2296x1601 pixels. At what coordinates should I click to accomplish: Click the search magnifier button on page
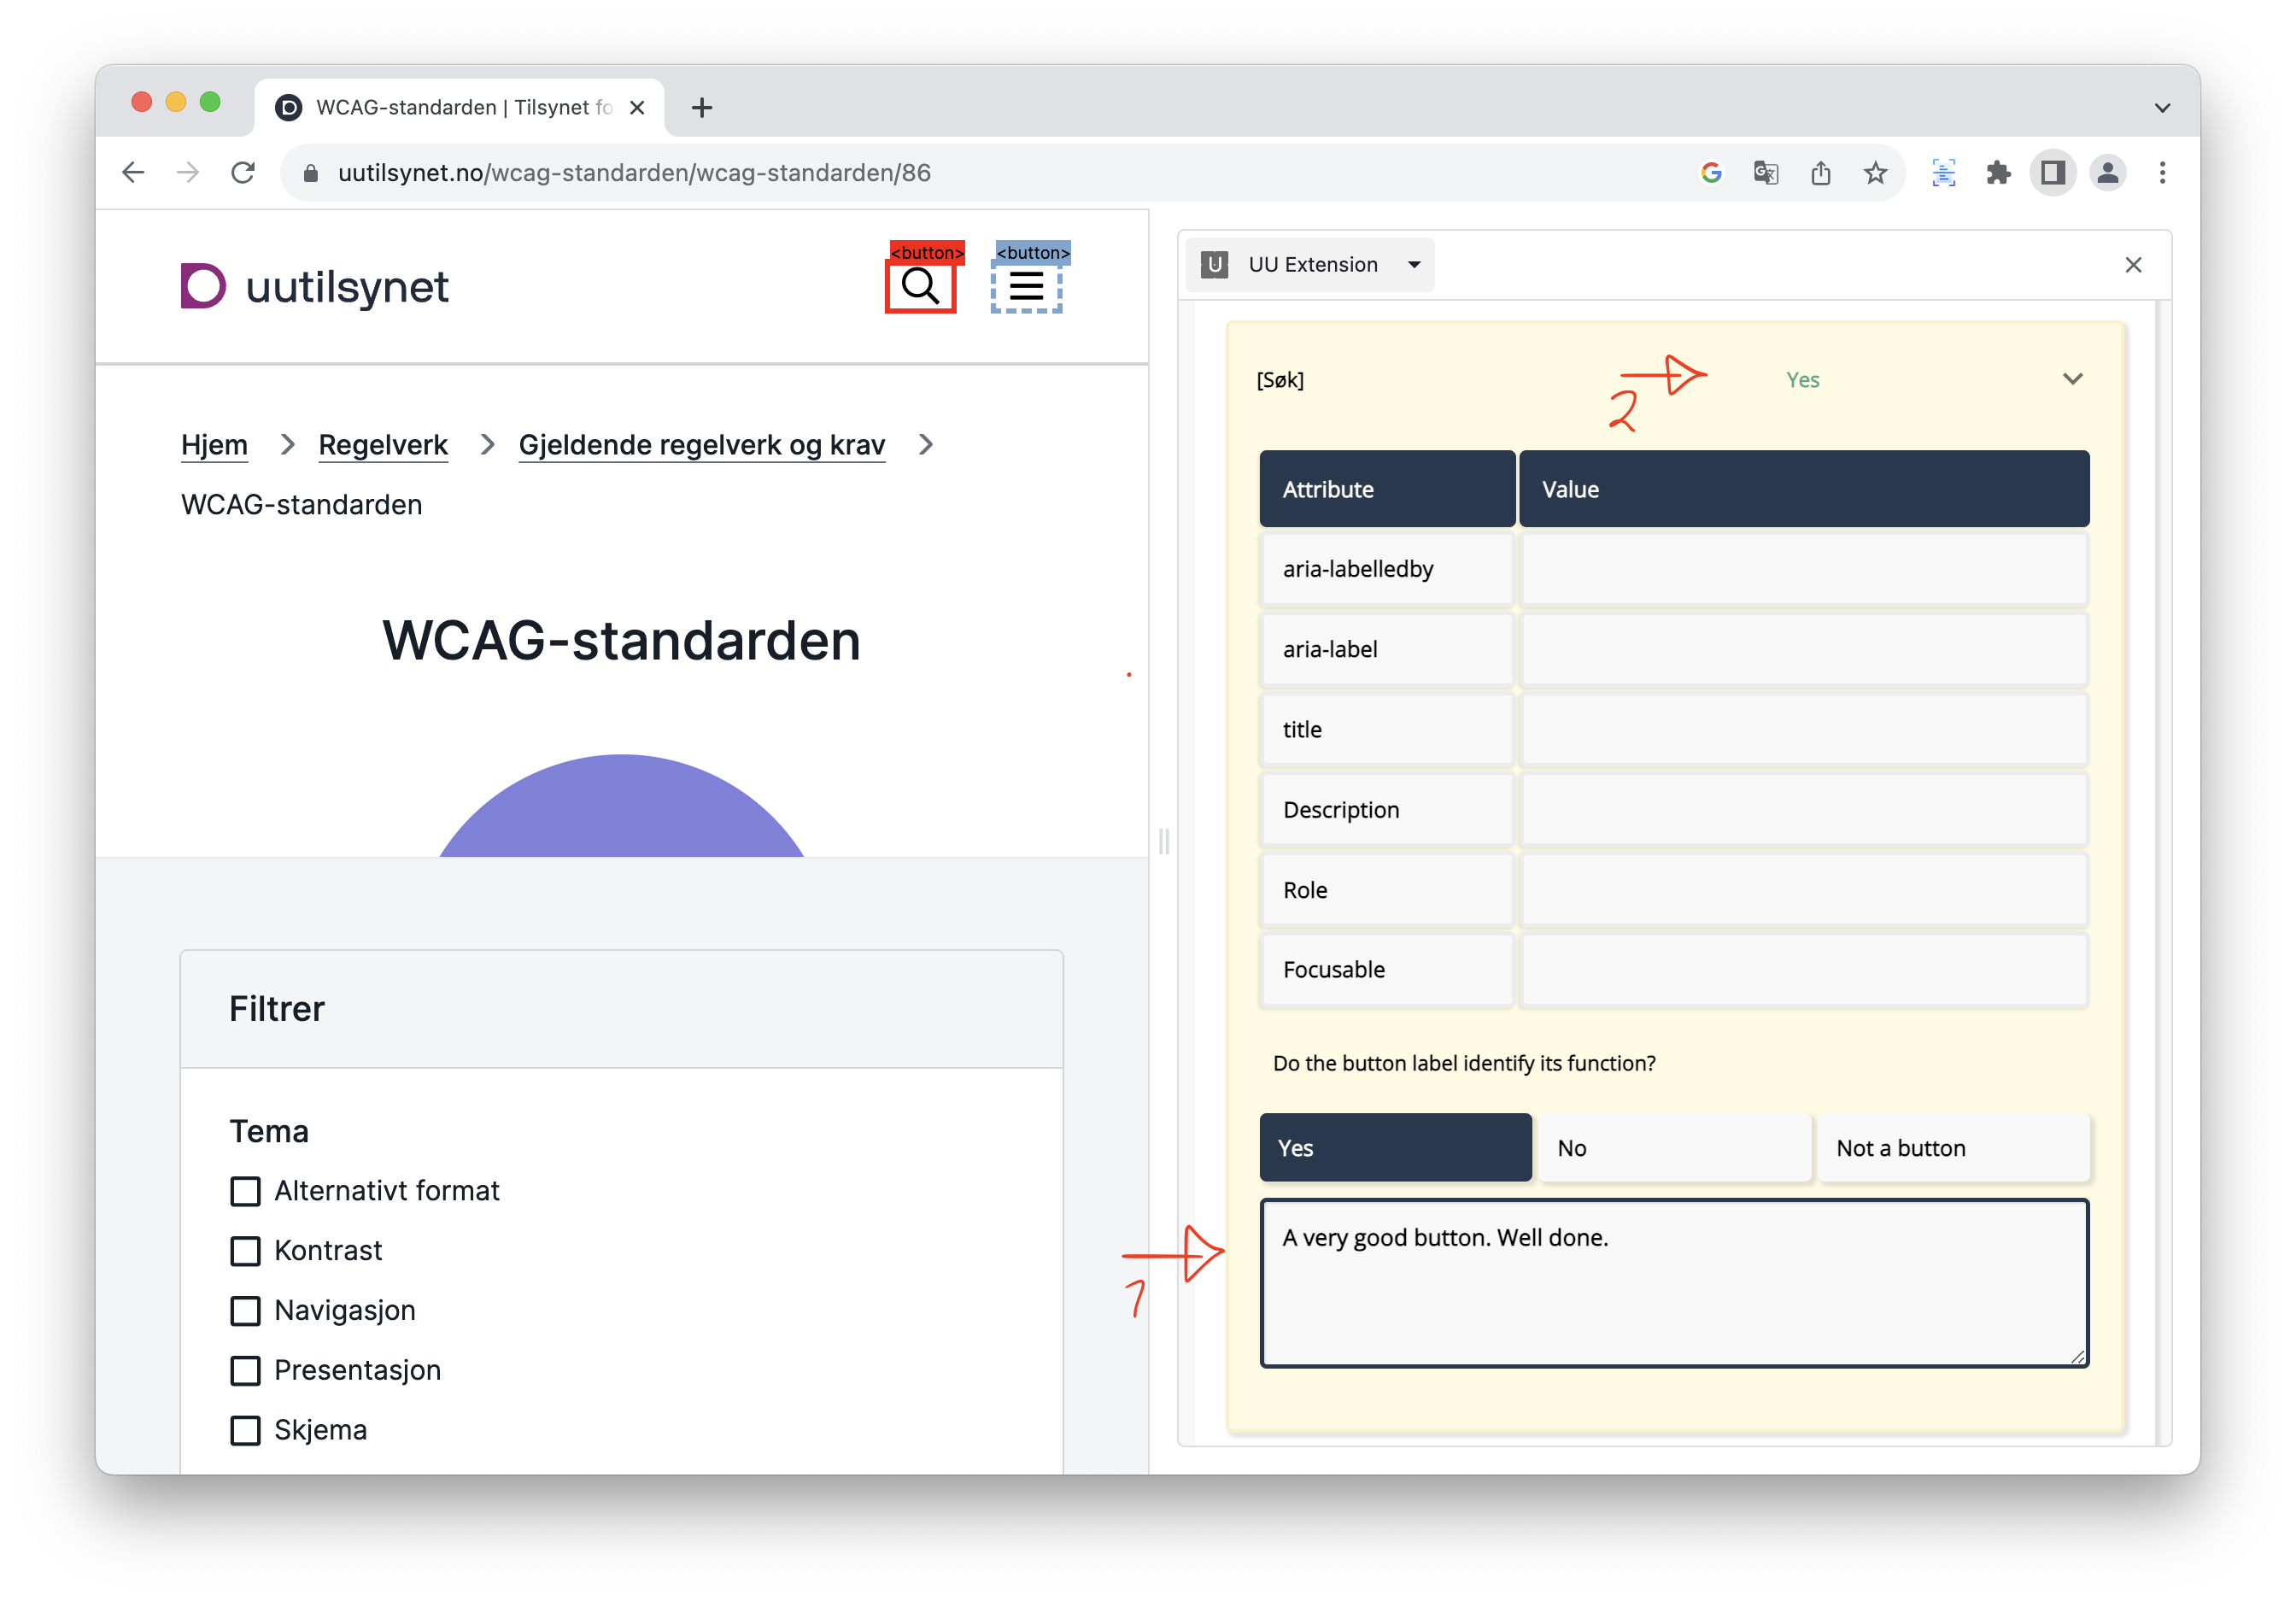920,287
